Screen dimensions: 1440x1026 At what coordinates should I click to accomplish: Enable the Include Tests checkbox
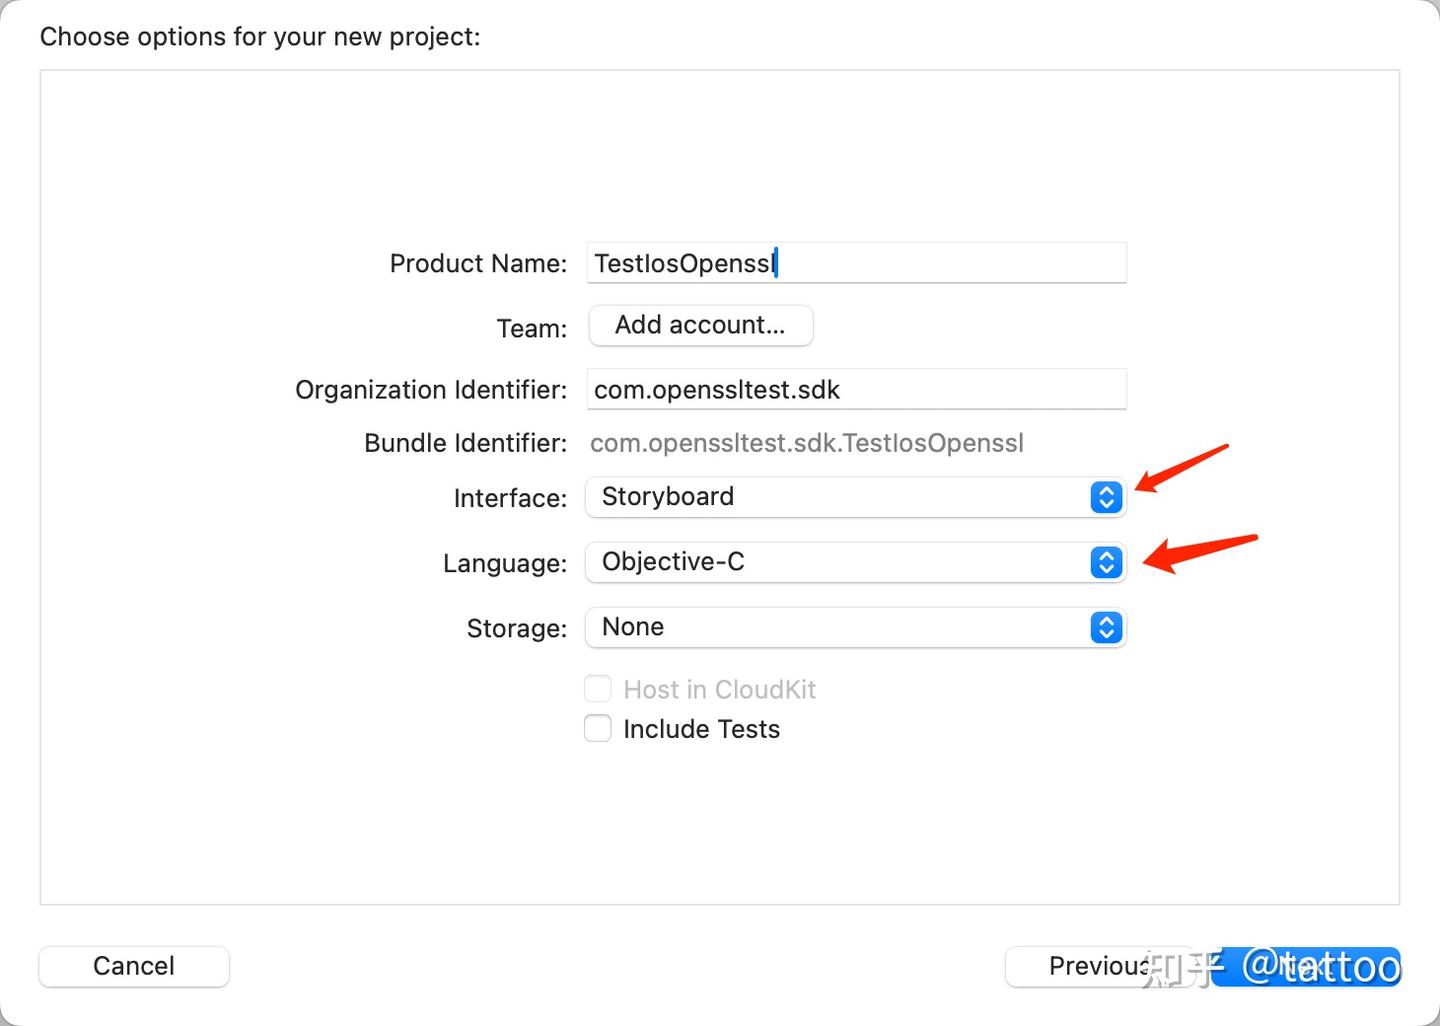click(x=598, y=728)
